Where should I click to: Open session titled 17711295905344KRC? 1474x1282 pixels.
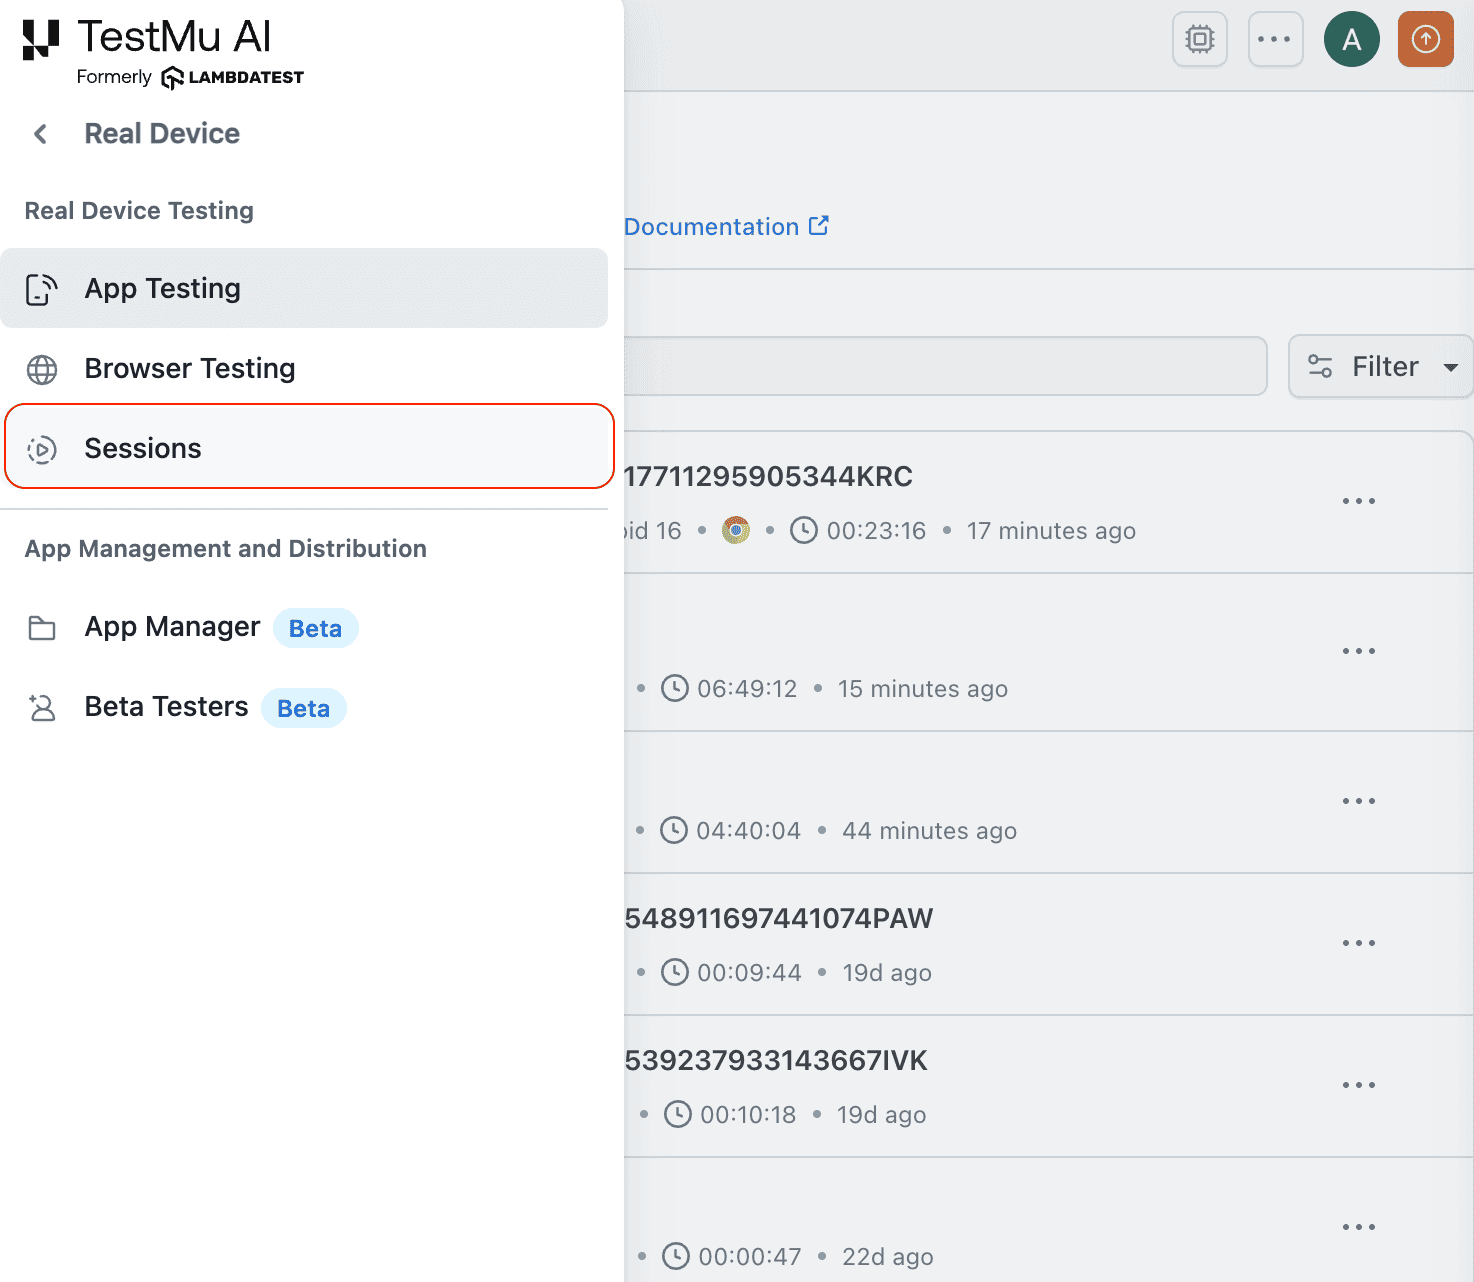pos(768,477)
